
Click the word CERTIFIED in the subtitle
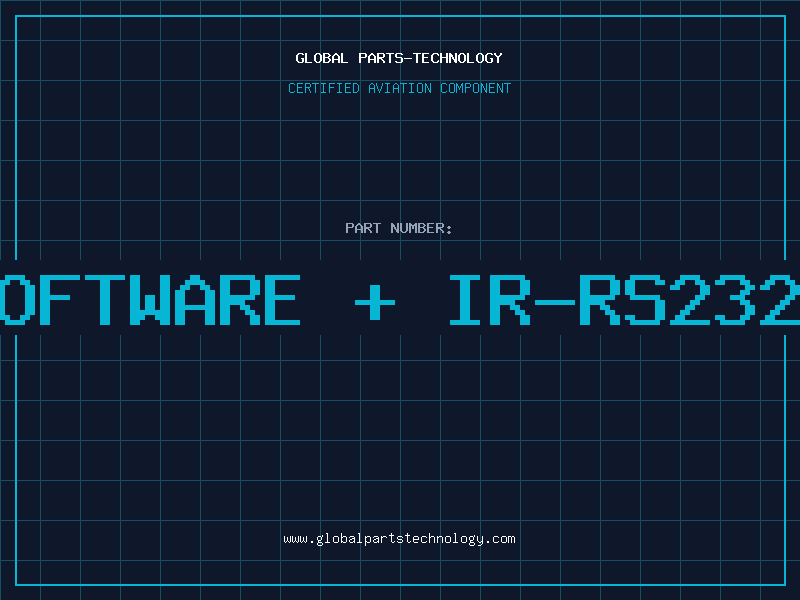pyautogui.click(x=324, y=88)
